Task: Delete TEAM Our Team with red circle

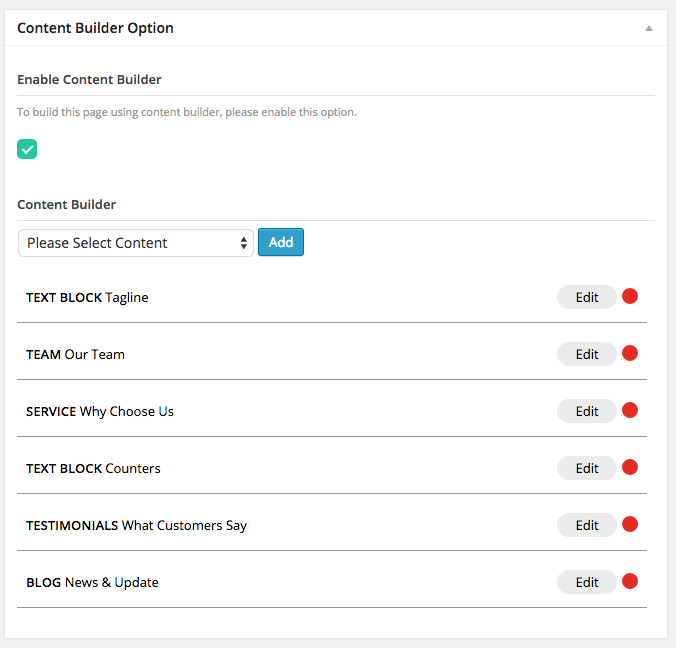Action: [x=630, y=354]
